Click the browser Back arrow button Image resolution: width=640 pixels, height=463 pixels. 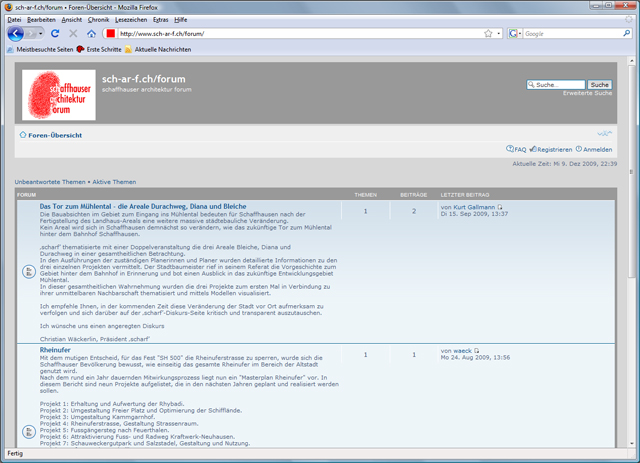pyautogui.click(x=16, y=33)
